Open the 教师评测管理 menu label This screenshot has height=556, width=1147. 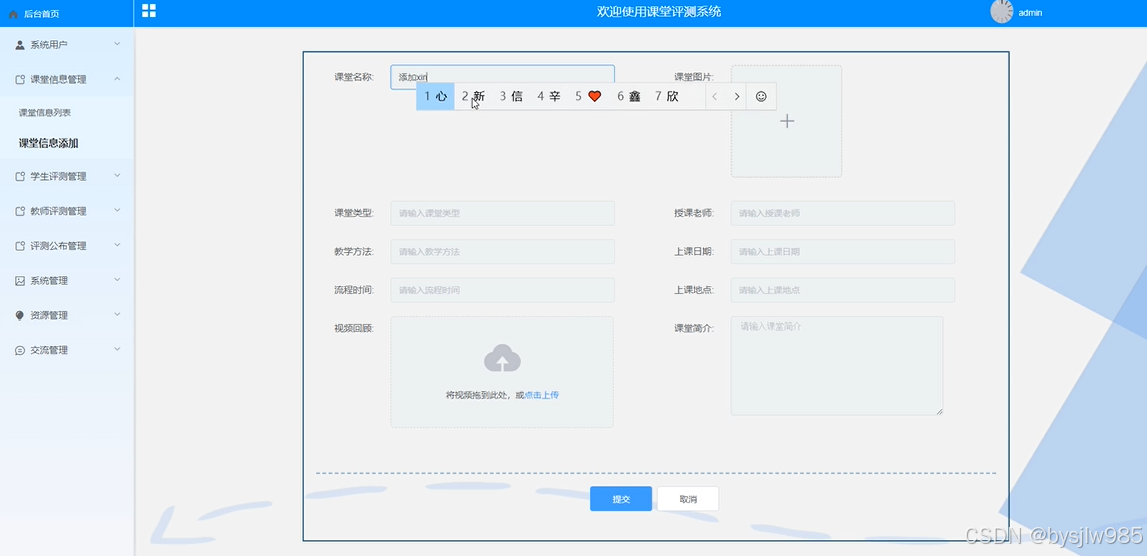pos(58,211)
